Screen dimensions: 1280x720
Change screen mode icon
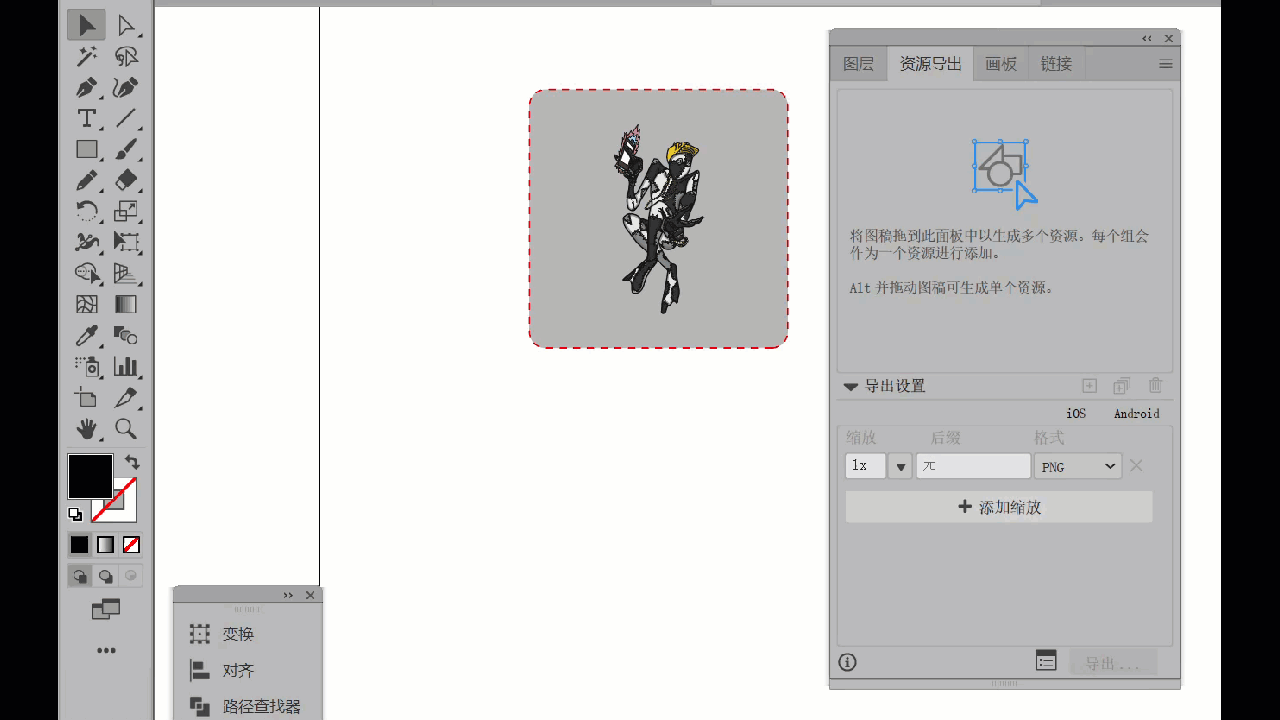(105, 610)
